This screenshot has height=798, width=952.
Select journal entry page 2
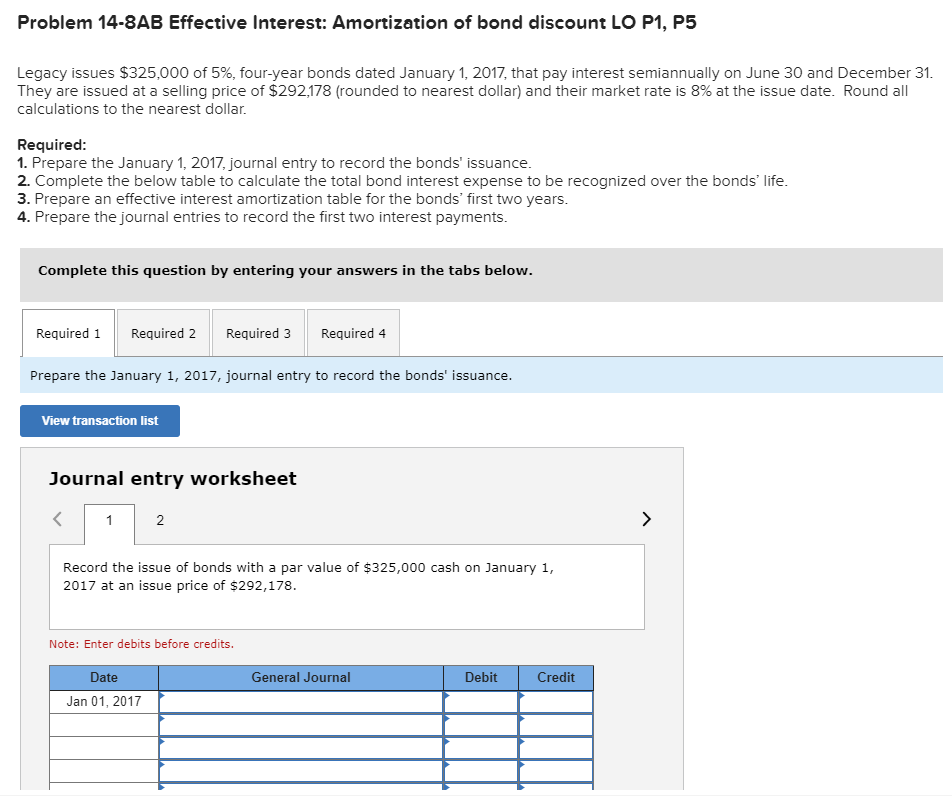(159, 520)
